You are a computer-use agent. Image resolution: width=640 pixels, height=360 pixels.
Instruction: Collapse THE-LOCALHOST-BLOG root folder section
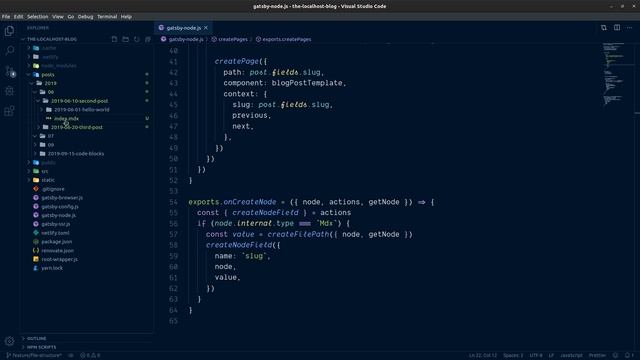coord(52,39)
